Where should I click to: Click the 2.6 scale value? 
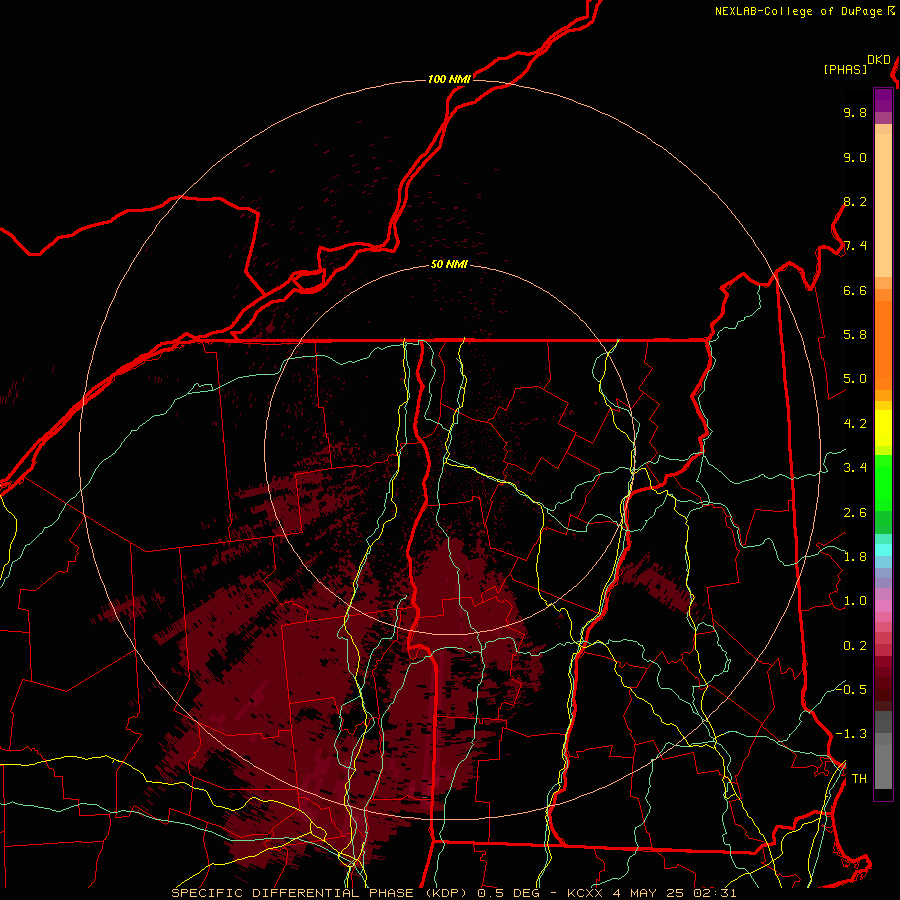coord(855,513)
